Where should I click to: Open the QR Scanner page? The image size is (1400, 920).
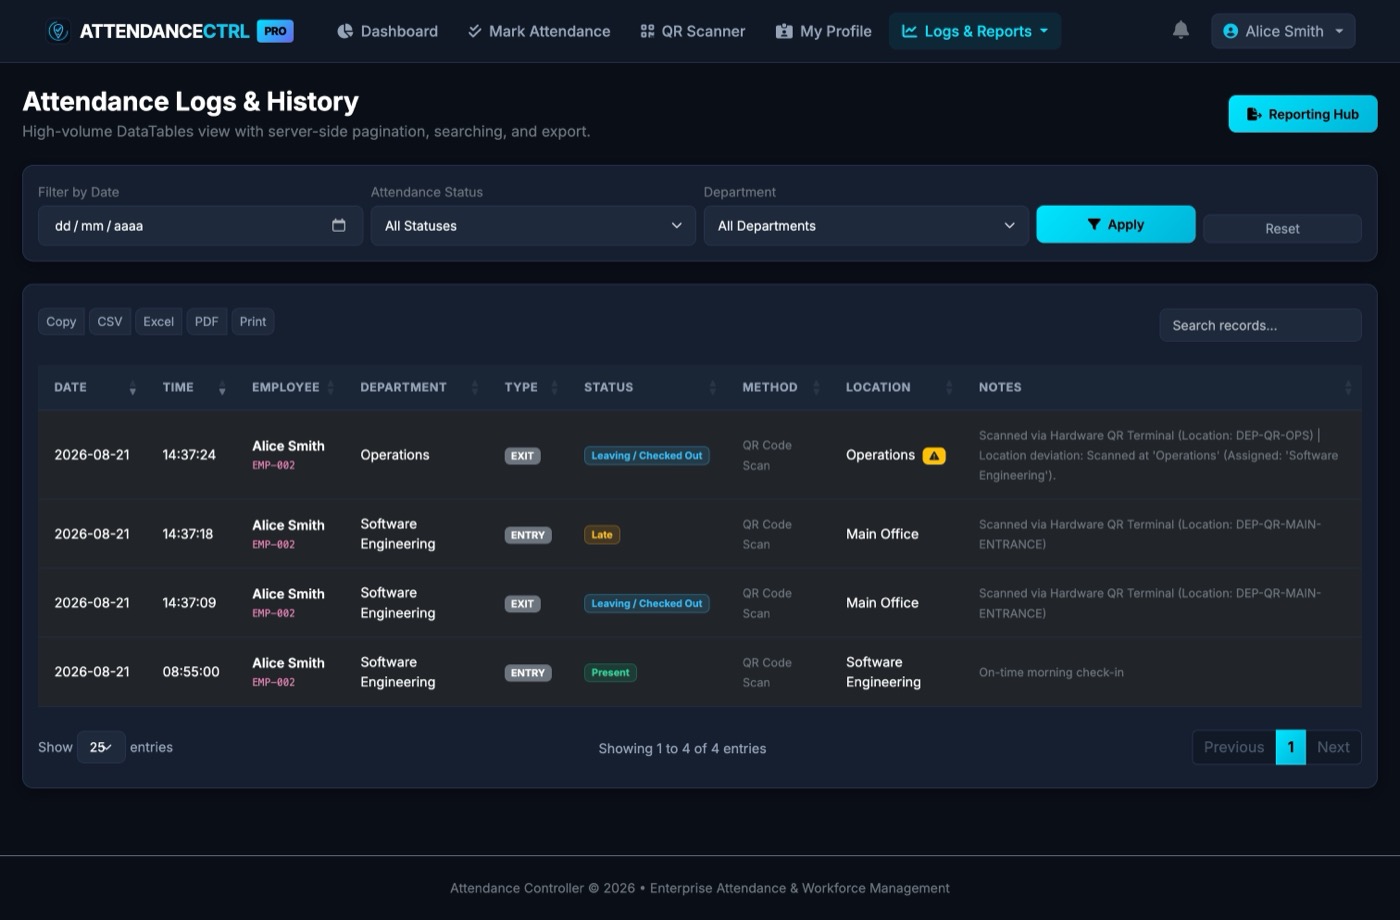pos(692,31)
